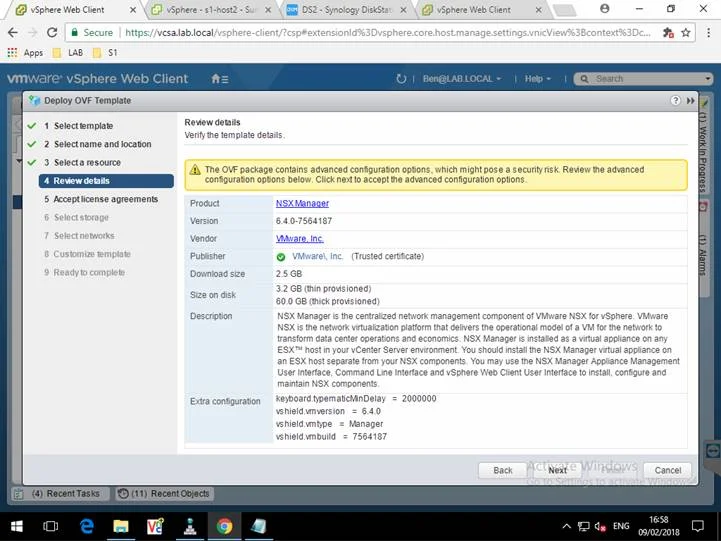Switch to the DS2 Synology DiskStation tab
This screenshot has width=721, height=541.
[x=347, y=9]
